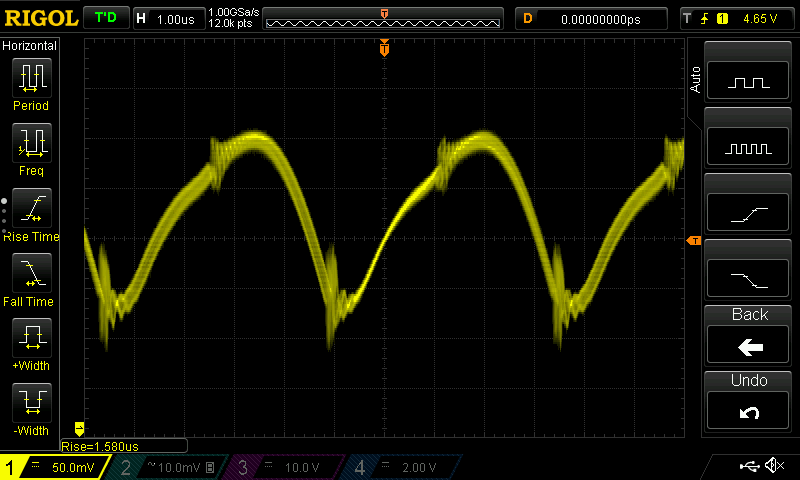
Task: Select the Rise Time measurement icon
Action: (32, 208)
